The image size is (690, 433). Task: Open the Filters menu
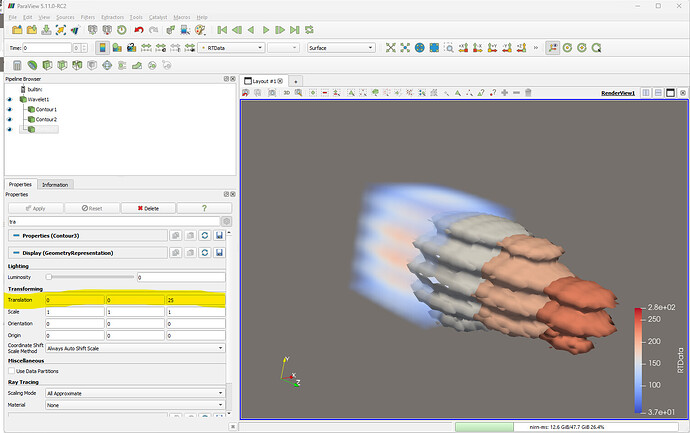click(x=88, y=17)
